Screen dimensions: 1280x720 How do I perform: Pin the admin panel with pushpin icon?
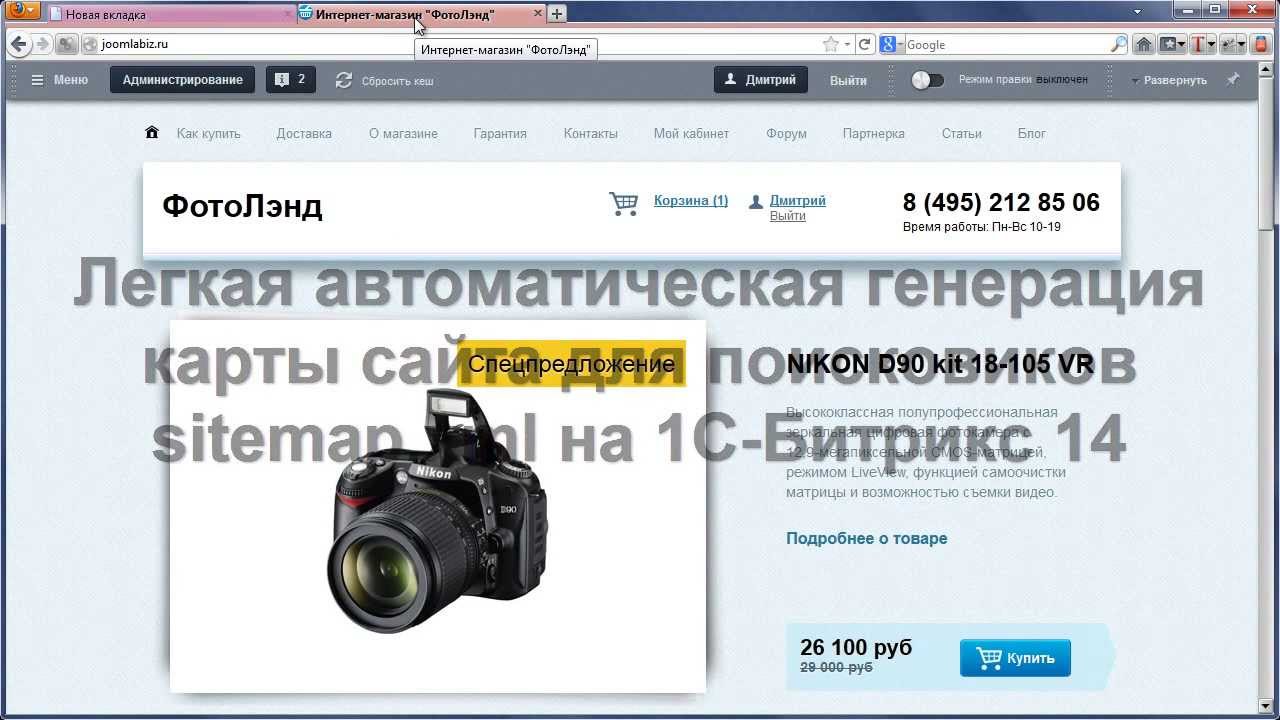[x=1233, y=79]
